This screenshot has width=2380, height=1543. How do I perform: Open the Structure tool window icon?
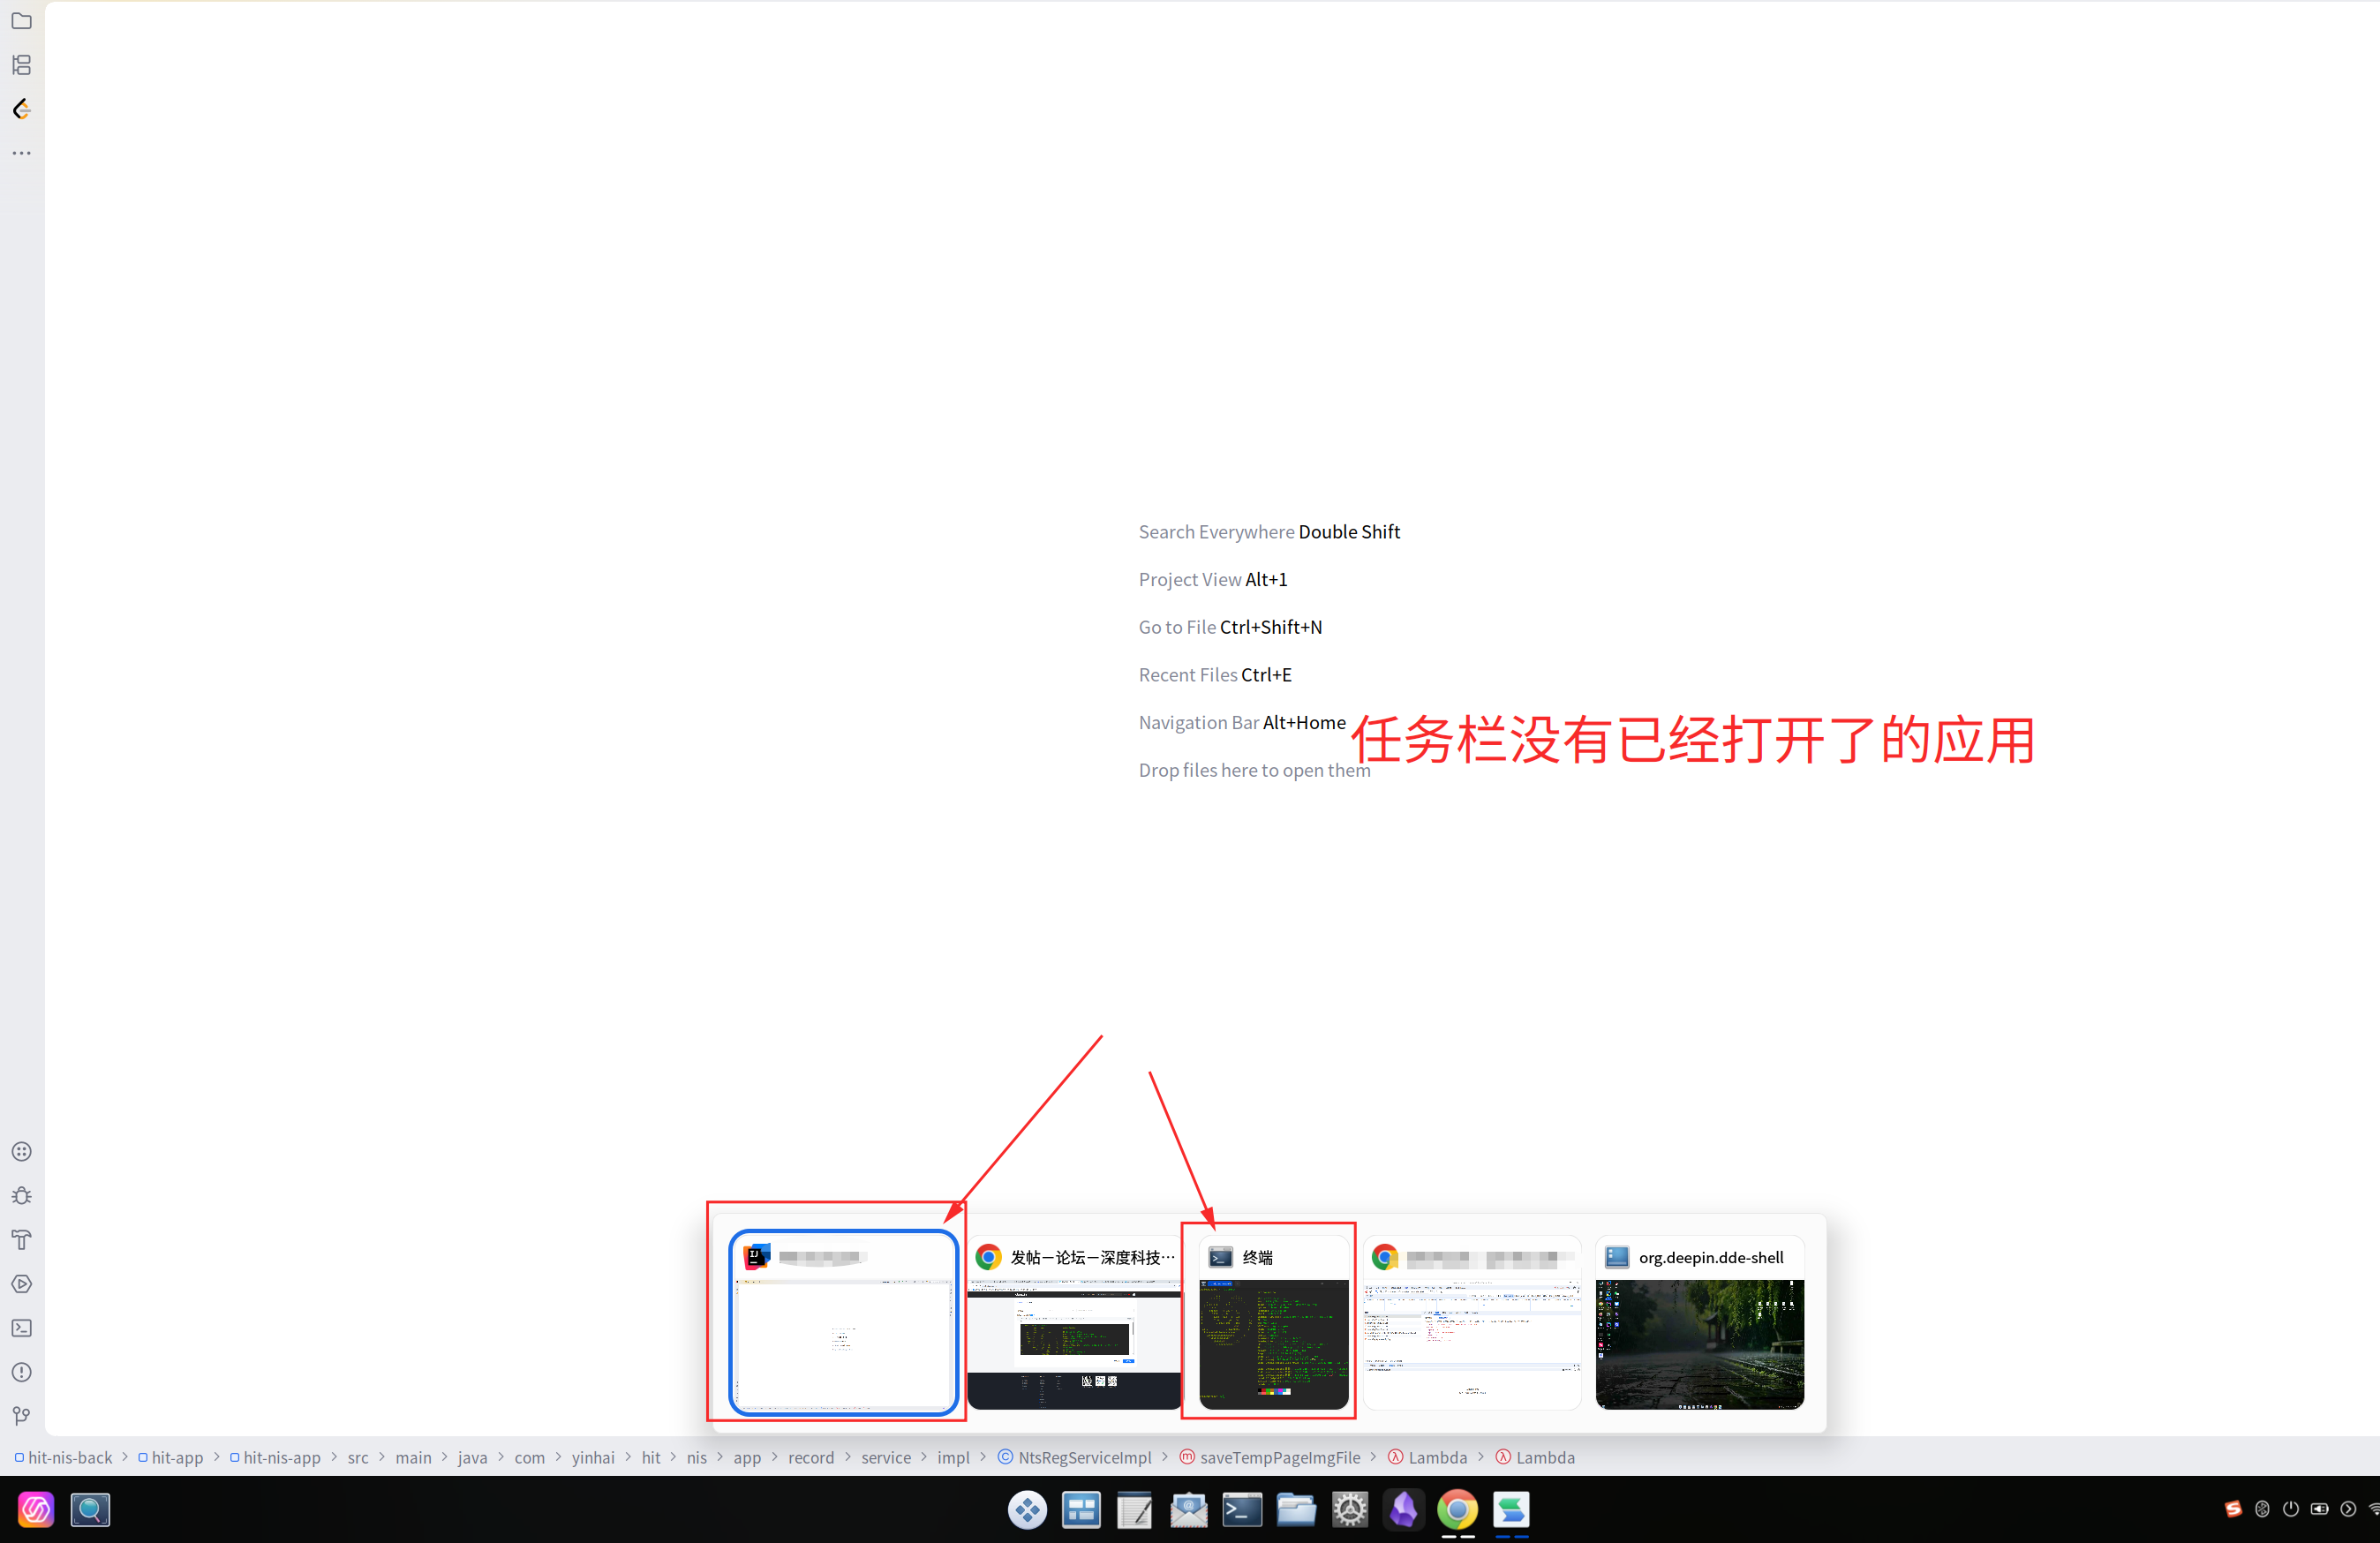point(21,65)
